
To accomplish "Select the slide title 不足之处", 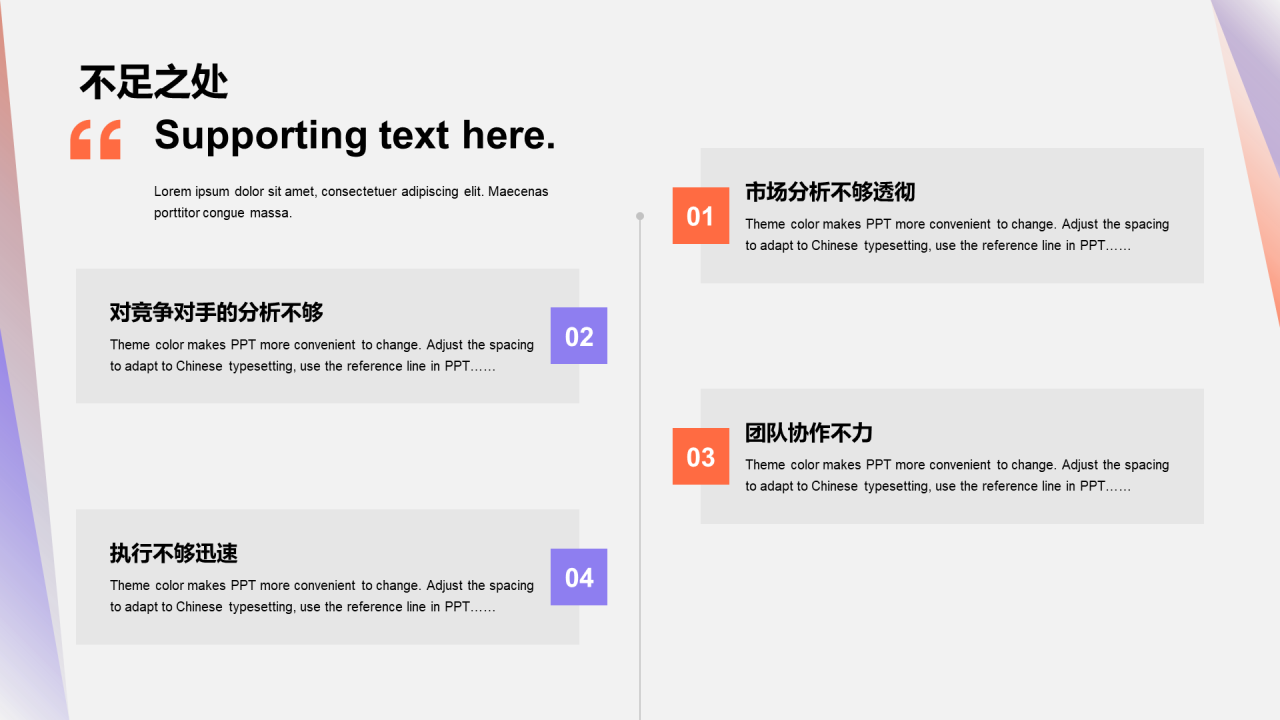I will pyautogui.click(x=154, y=82).
